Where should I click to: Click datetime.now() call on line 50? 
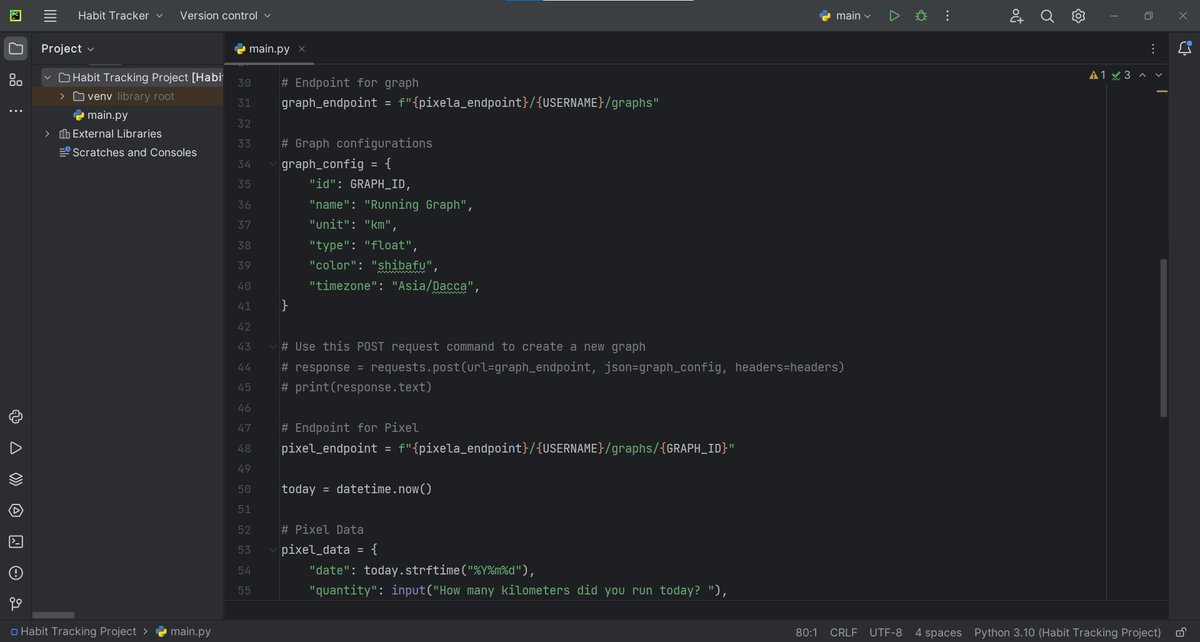pyautogui.click(x=384, y=489)
